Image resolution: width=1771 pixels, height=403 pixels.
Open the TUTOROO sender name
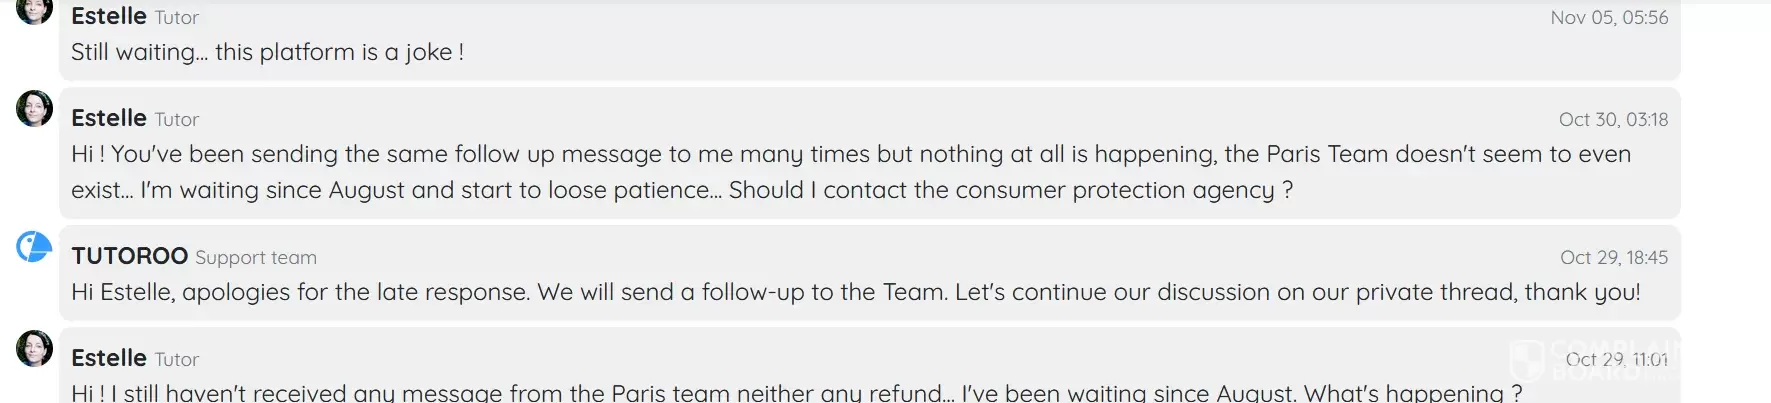click(x=129, y=256)
